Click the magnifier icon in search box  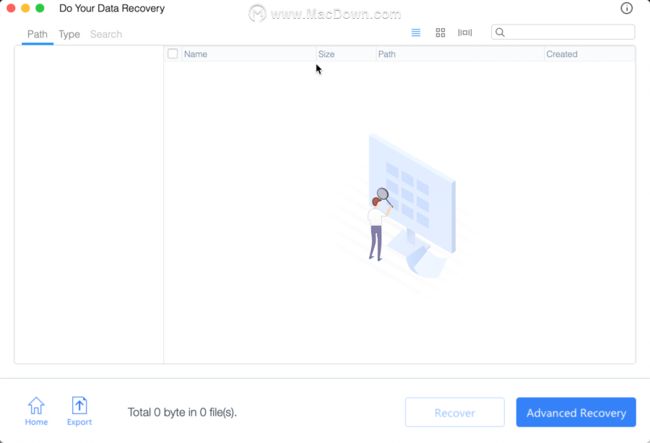[x=500, y=32]
